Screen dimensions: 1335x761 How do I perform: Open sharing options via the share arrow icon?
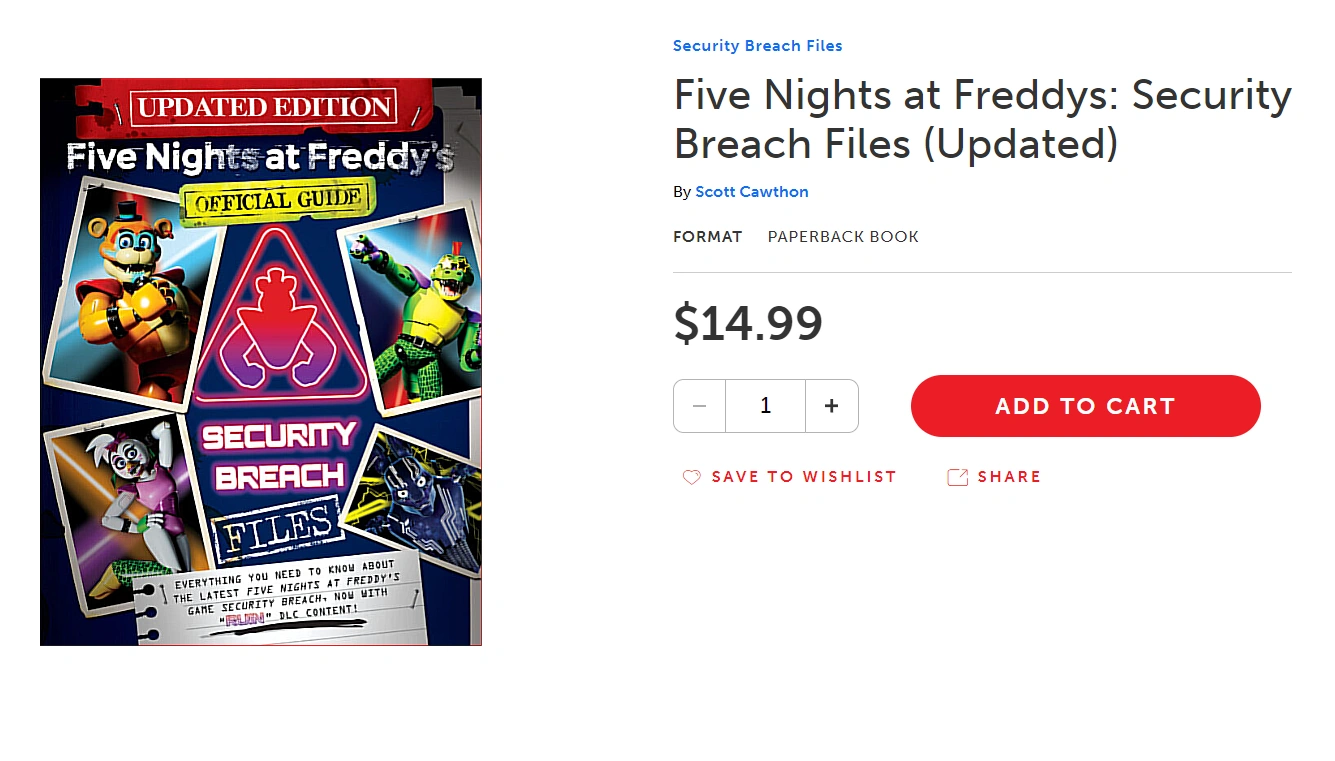[x=958, y=477]
